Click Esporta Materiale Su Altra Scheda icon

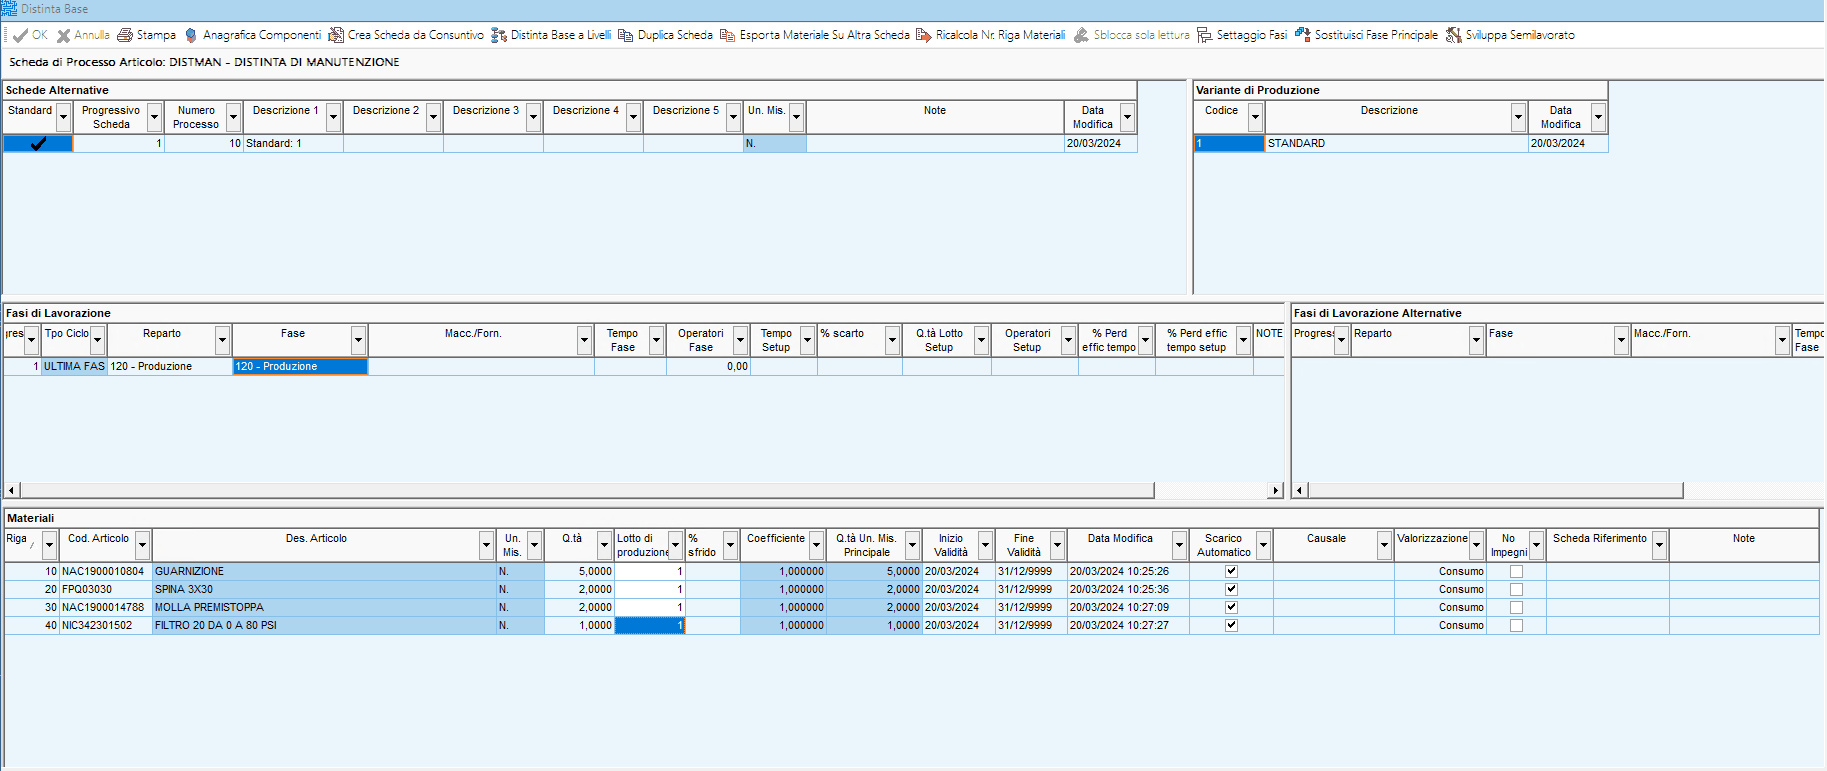(x=728, y=35)
